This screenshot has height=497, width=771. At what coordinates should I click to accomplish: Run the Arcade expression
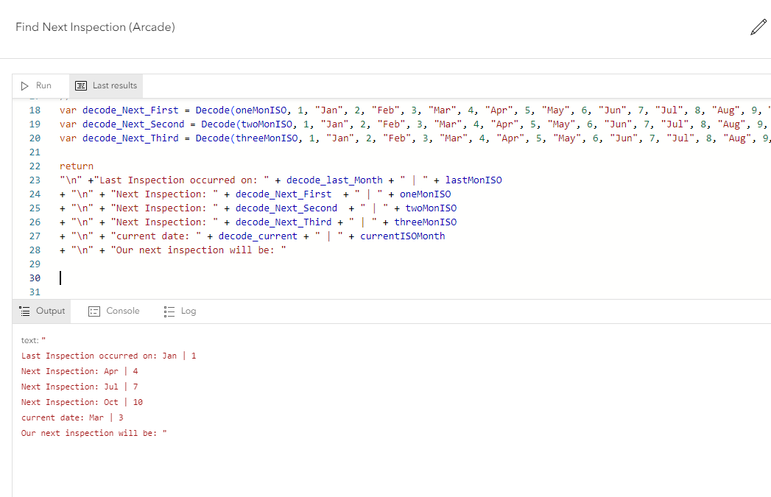click(37, 86)
